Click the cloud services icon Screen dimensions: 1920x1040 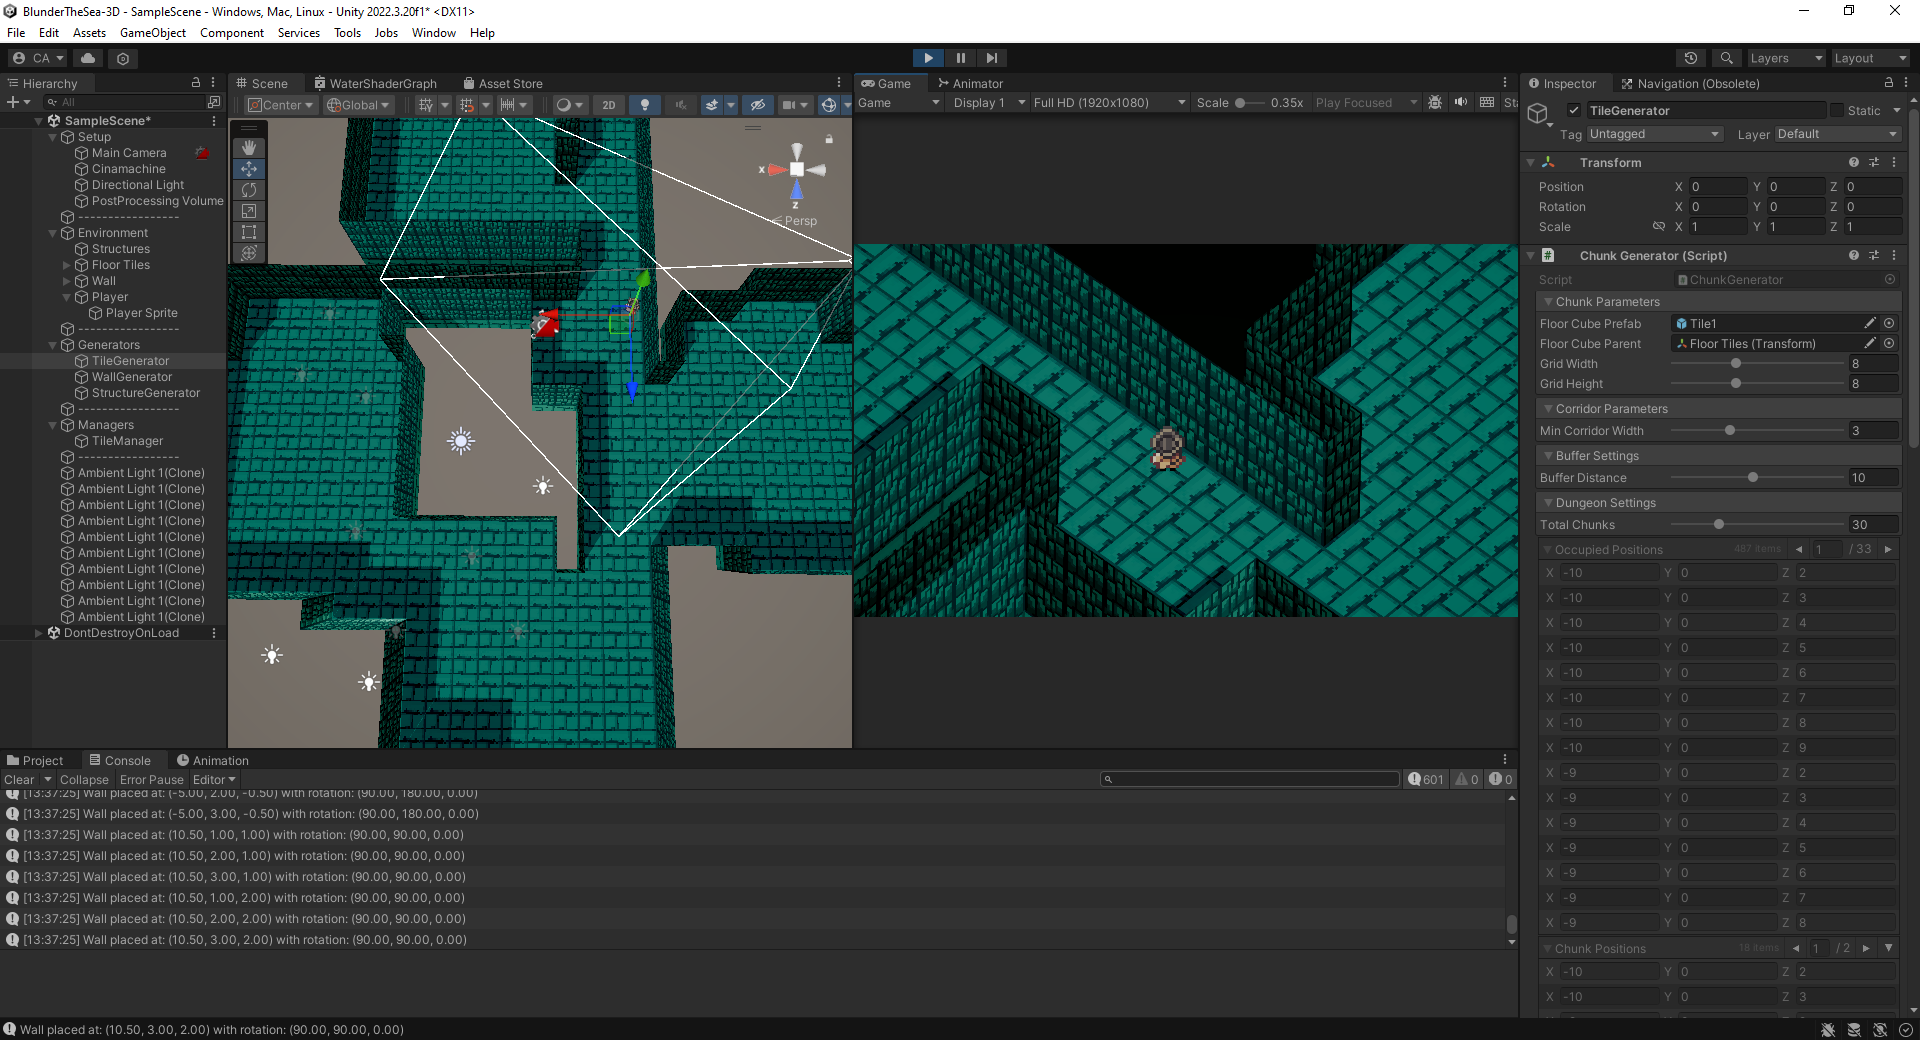coord(88,58)
